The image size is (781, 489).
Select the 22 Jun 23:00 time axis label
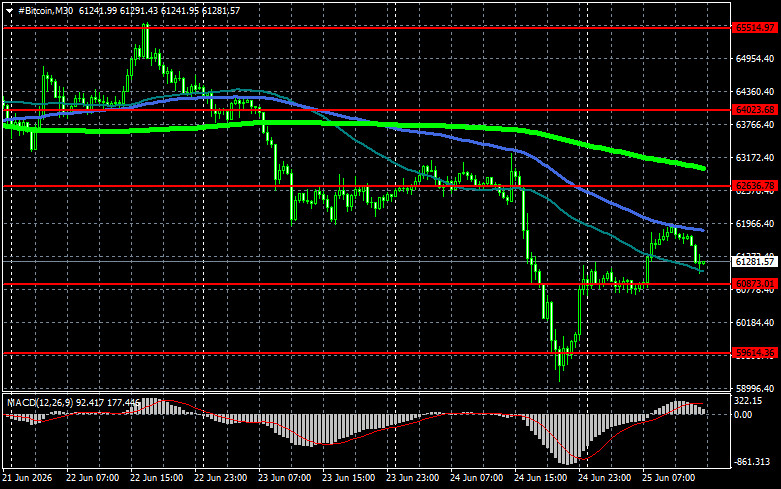[221, 478]
